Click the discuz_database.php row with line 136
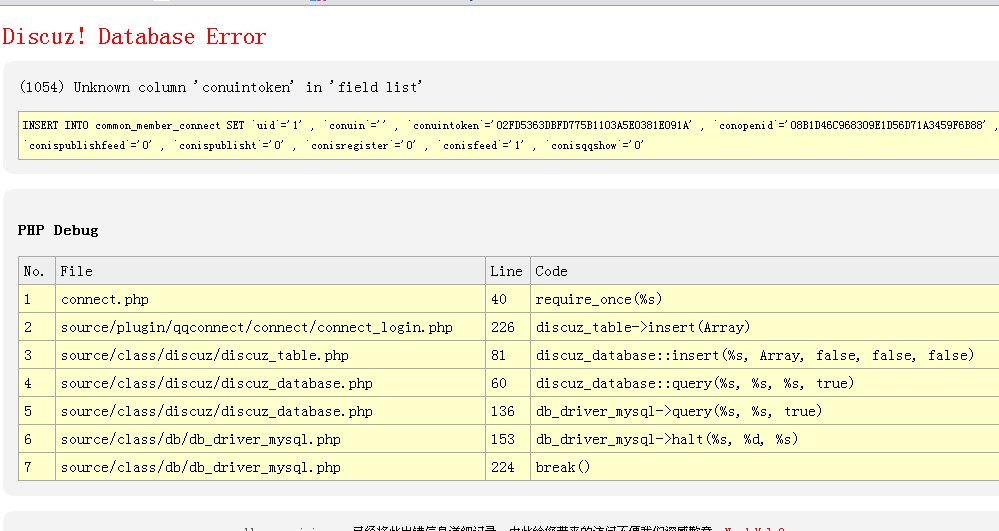Image resolution: width=999 pixels, height=531 pixels. click(x=217, y=411)
